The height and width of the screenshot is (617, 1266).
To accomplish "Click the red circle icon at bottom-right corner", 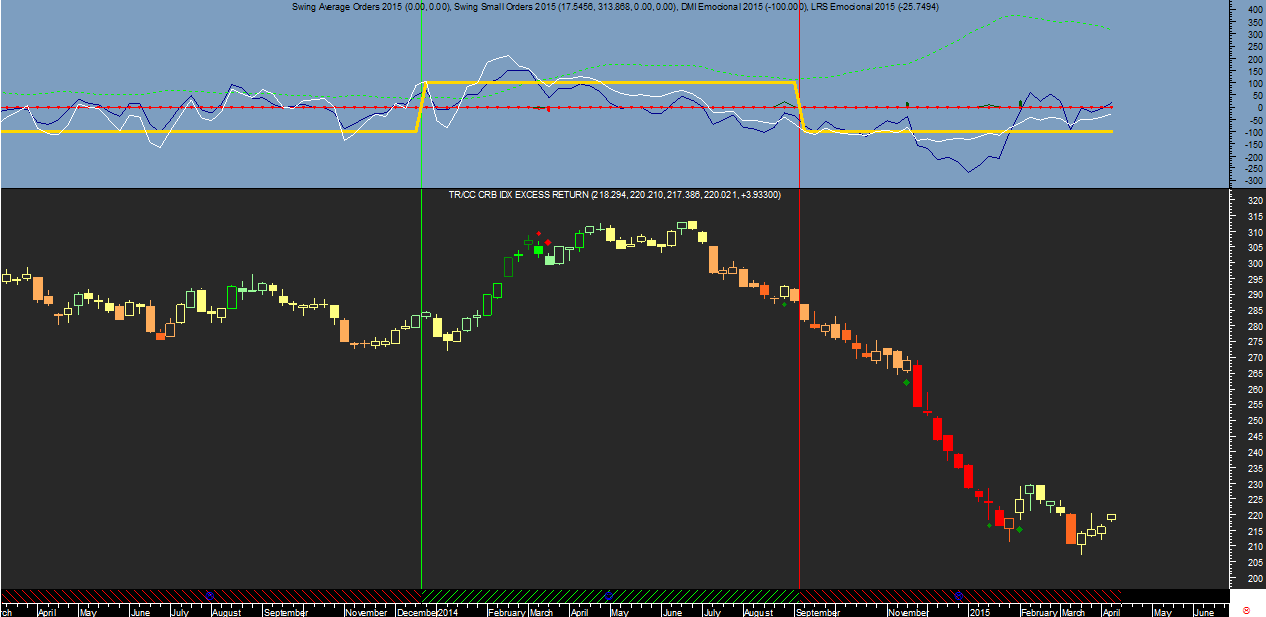I will click(x=1246, y=609).
